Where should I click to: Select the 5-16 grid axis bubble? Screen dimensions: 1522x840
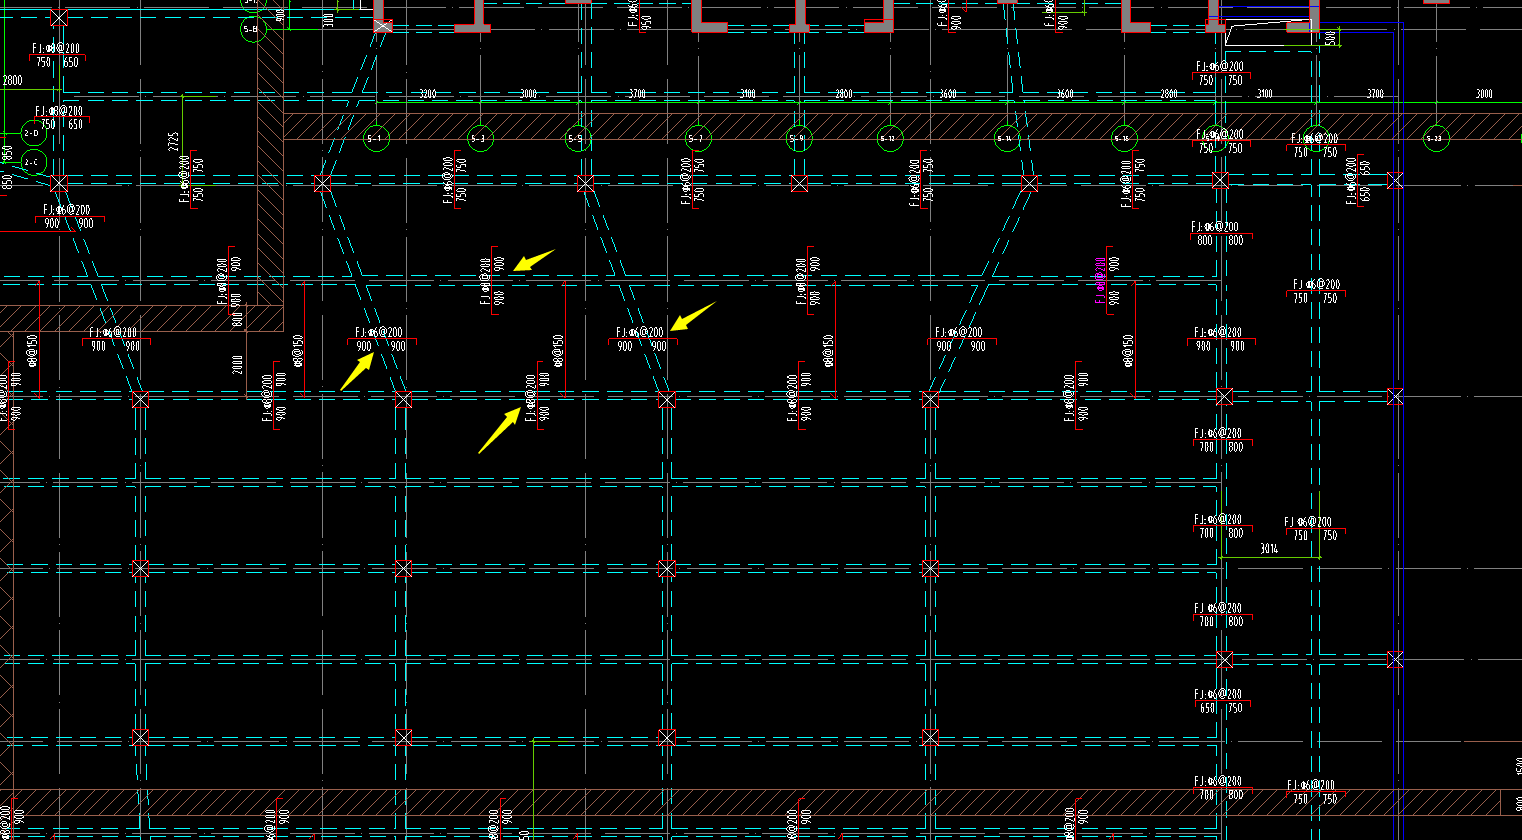point(1125,139)
